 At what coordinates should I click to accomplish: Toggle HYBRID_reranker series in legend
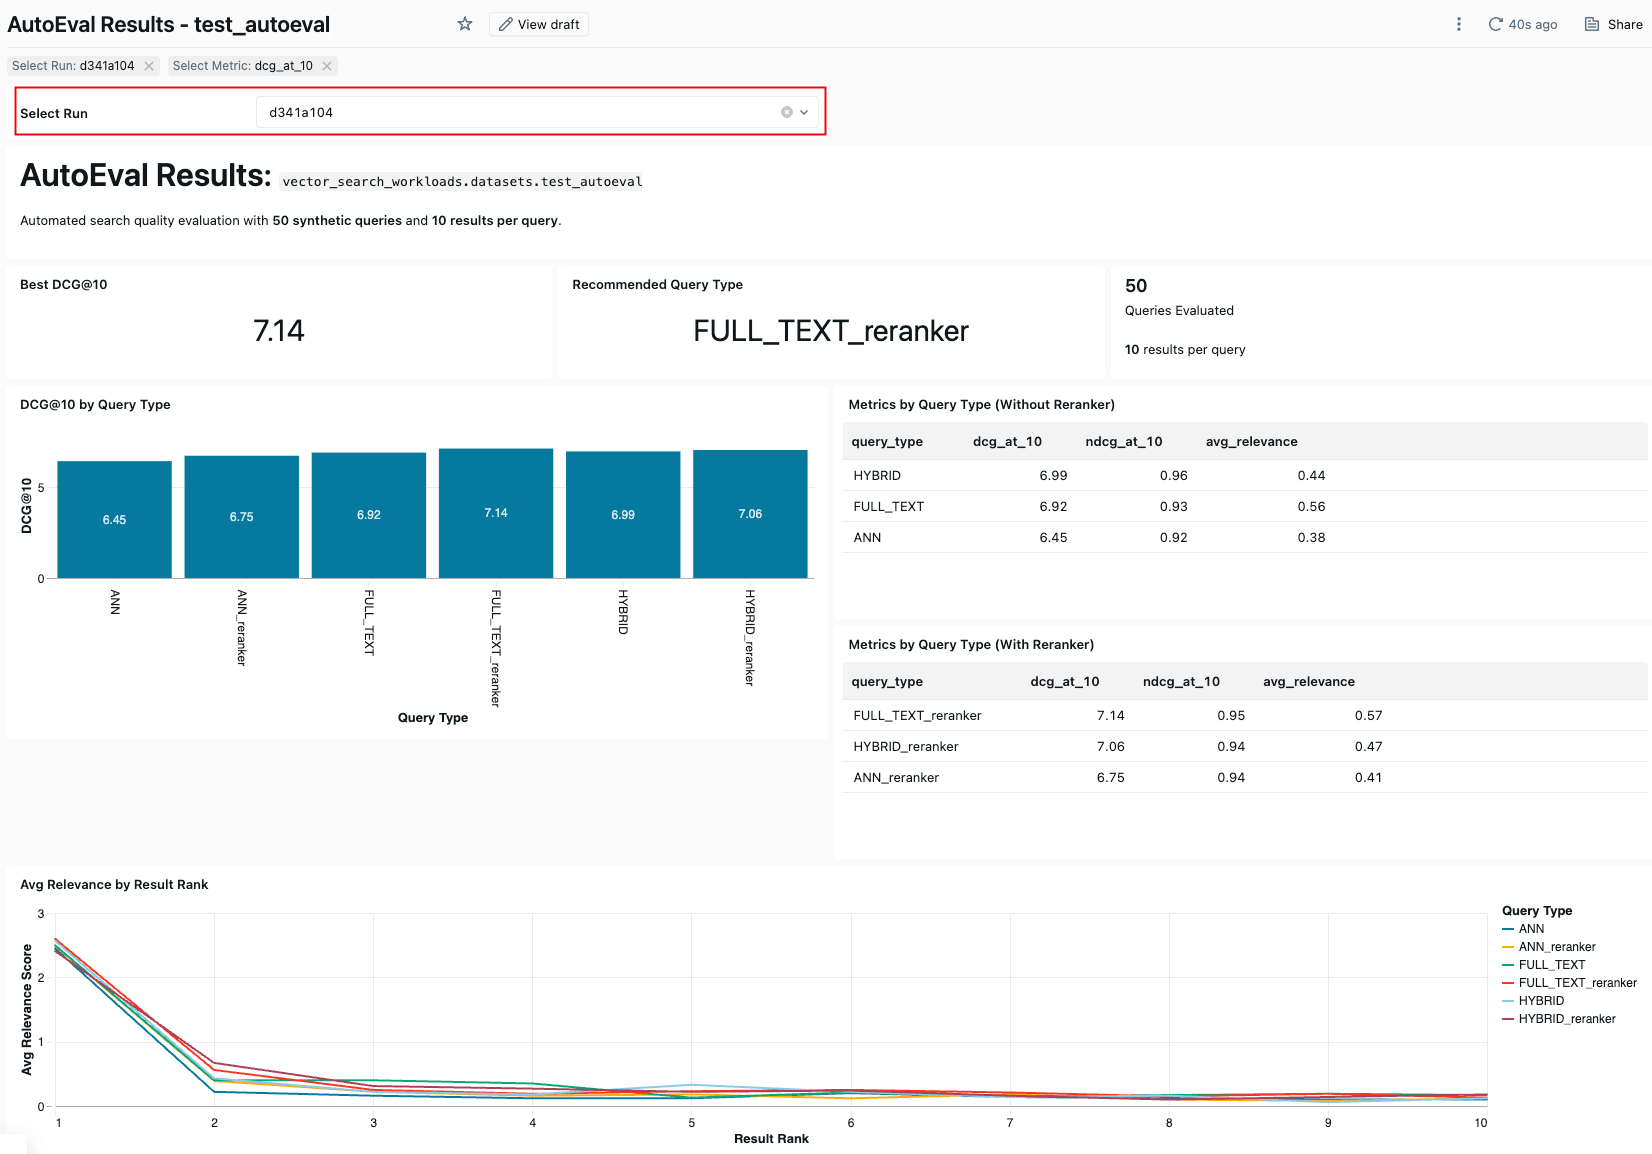tap(1566, 1019)
